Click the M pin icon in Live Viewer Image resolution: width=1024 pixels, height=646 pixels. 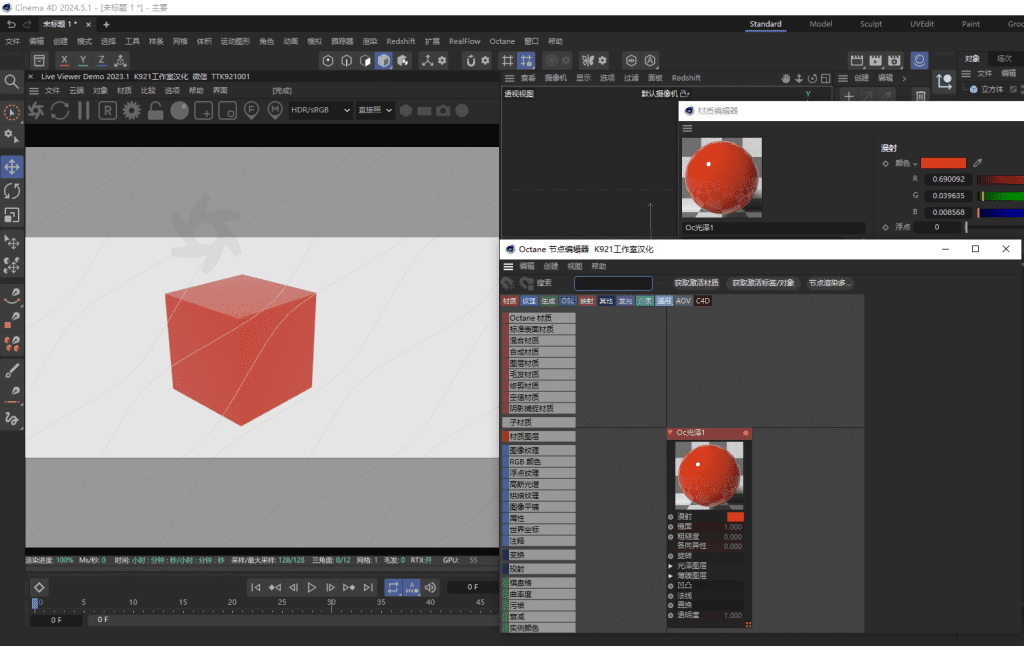pos(275,110)
